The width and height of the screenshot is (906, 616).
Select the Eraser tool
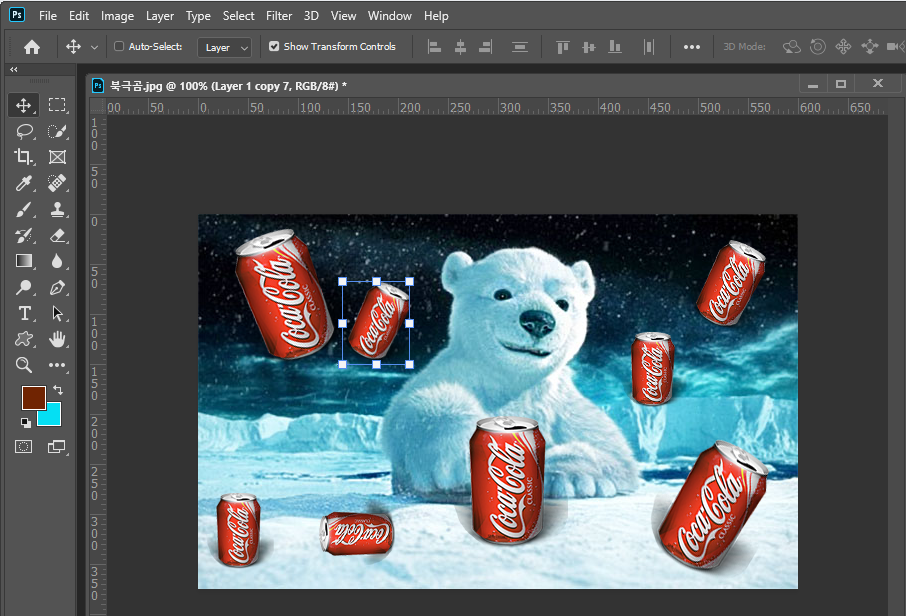57,235
